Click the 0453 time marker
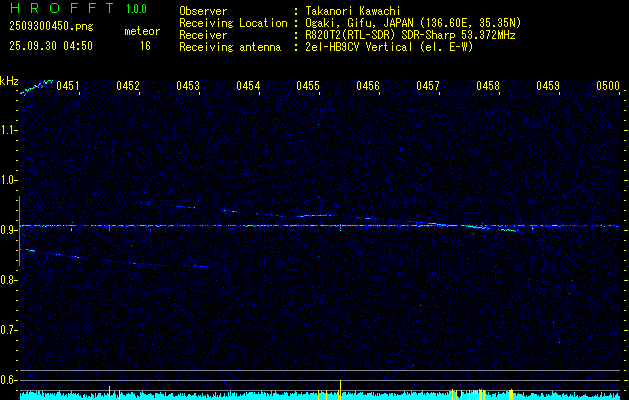This screenshot has width=629, height=400. pos(188,87)
